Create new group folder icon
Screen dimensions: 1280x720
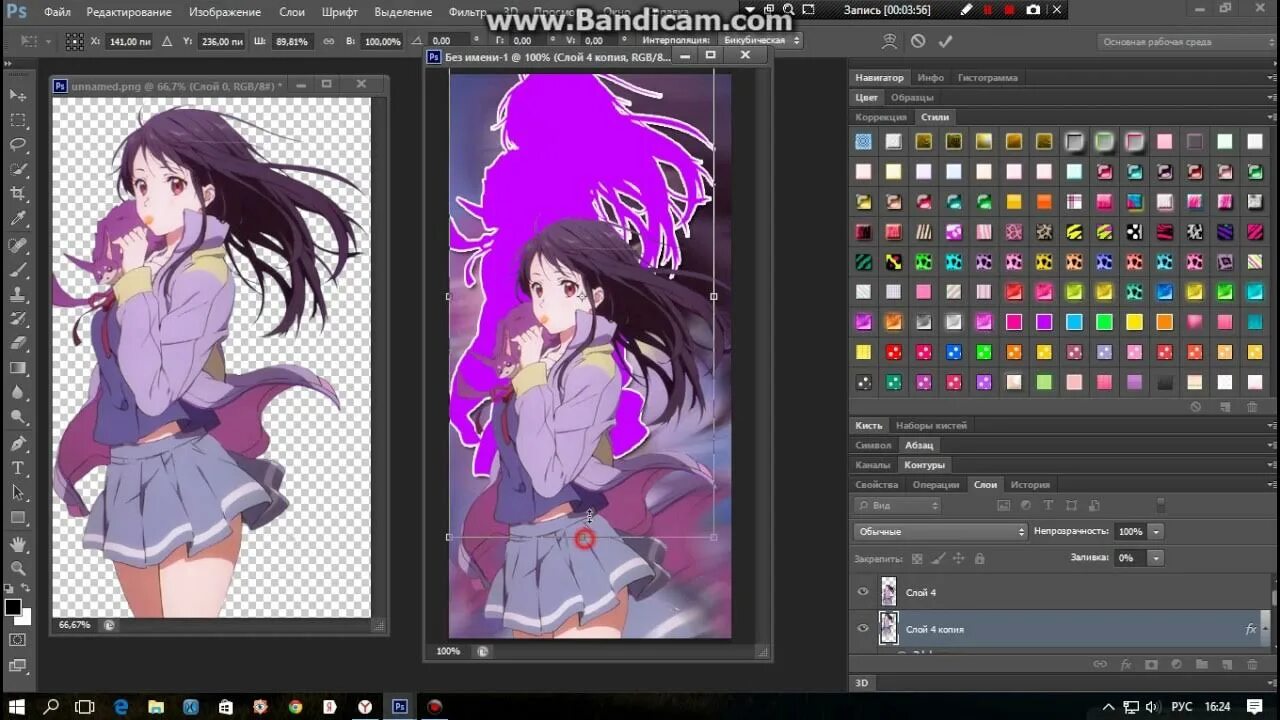pyautogui.click(x=1202, y=664)
